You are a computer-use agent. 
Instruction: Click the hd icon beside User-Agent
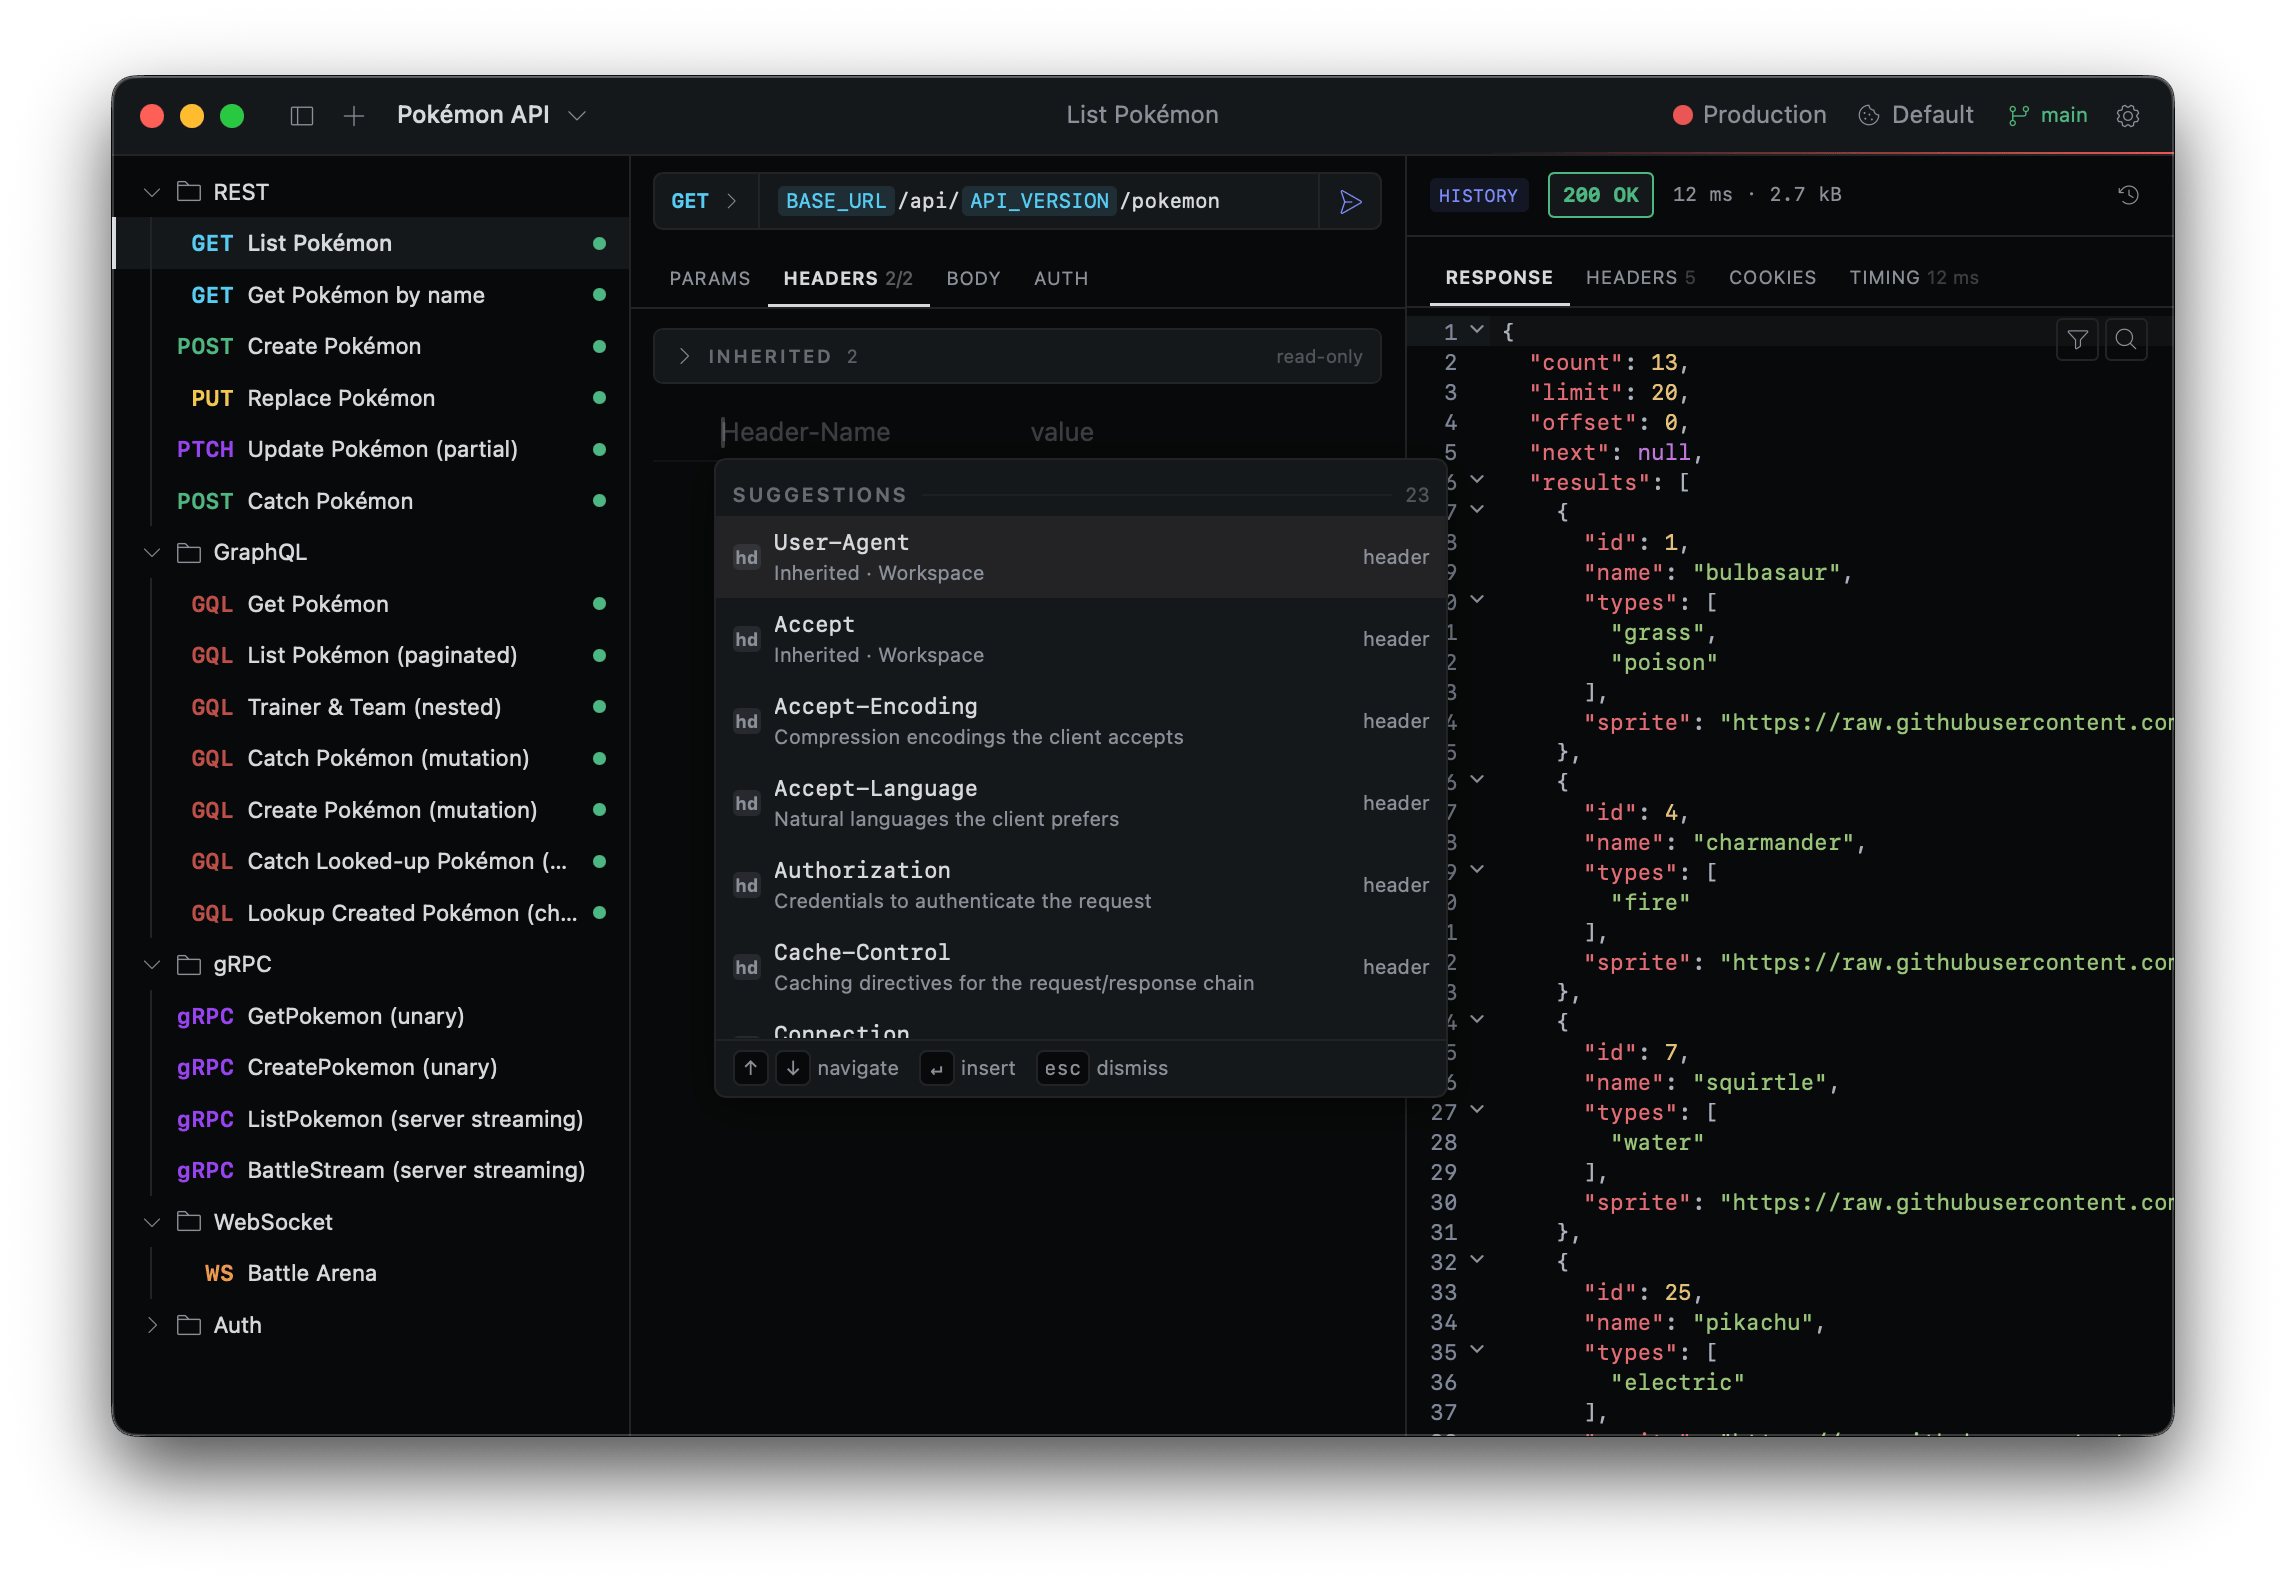pos(746,557)
